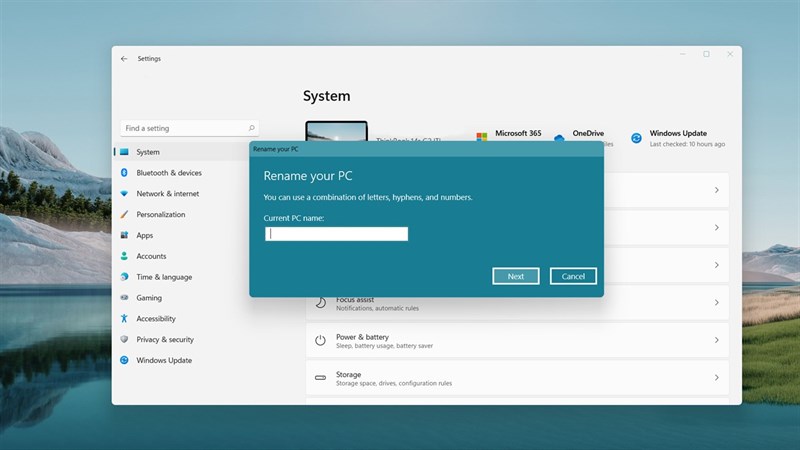Click the second settings row chevron
Viewport: 800px width, 450px height.
point(717,228)
